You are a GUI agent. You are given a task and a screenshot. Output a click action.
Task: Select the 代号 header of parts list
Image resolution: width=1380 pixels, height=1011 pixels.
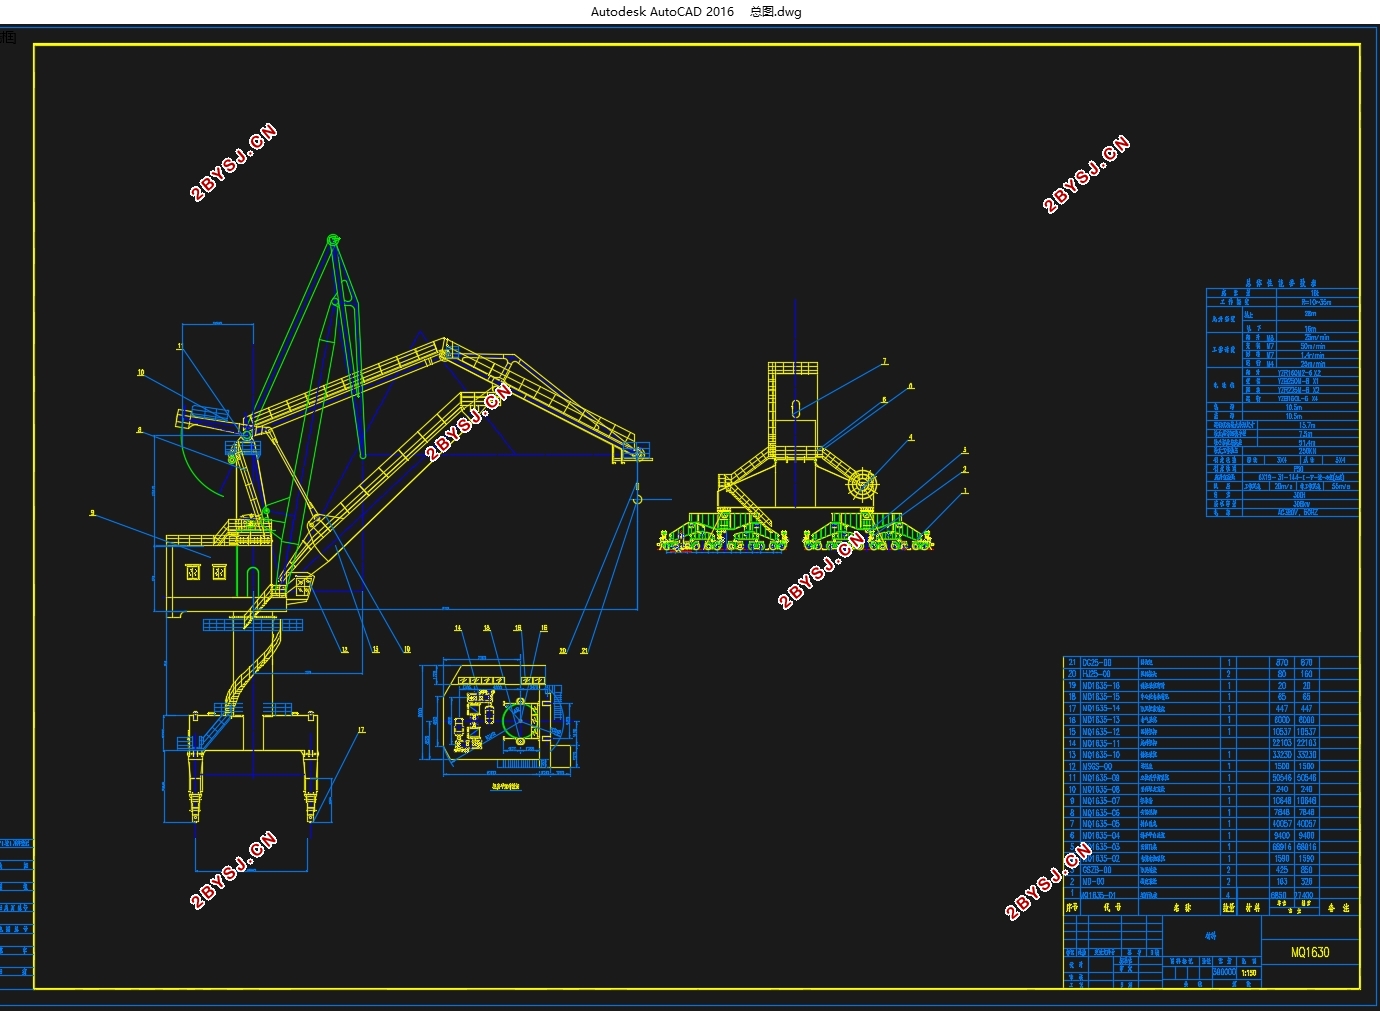pos(1111,907)
